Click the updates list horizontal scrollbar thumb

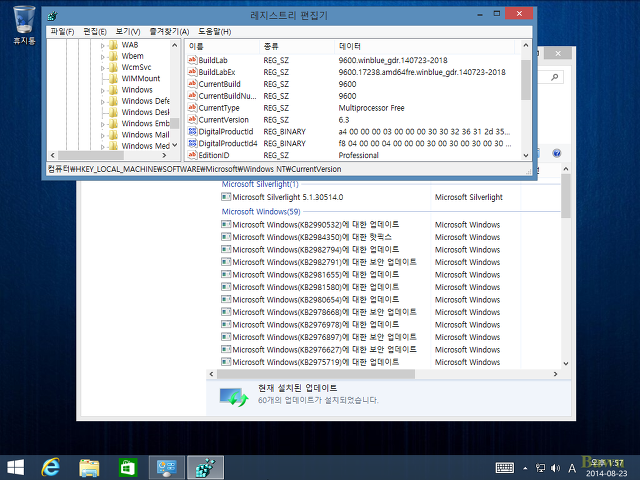[x=316, y=374]
